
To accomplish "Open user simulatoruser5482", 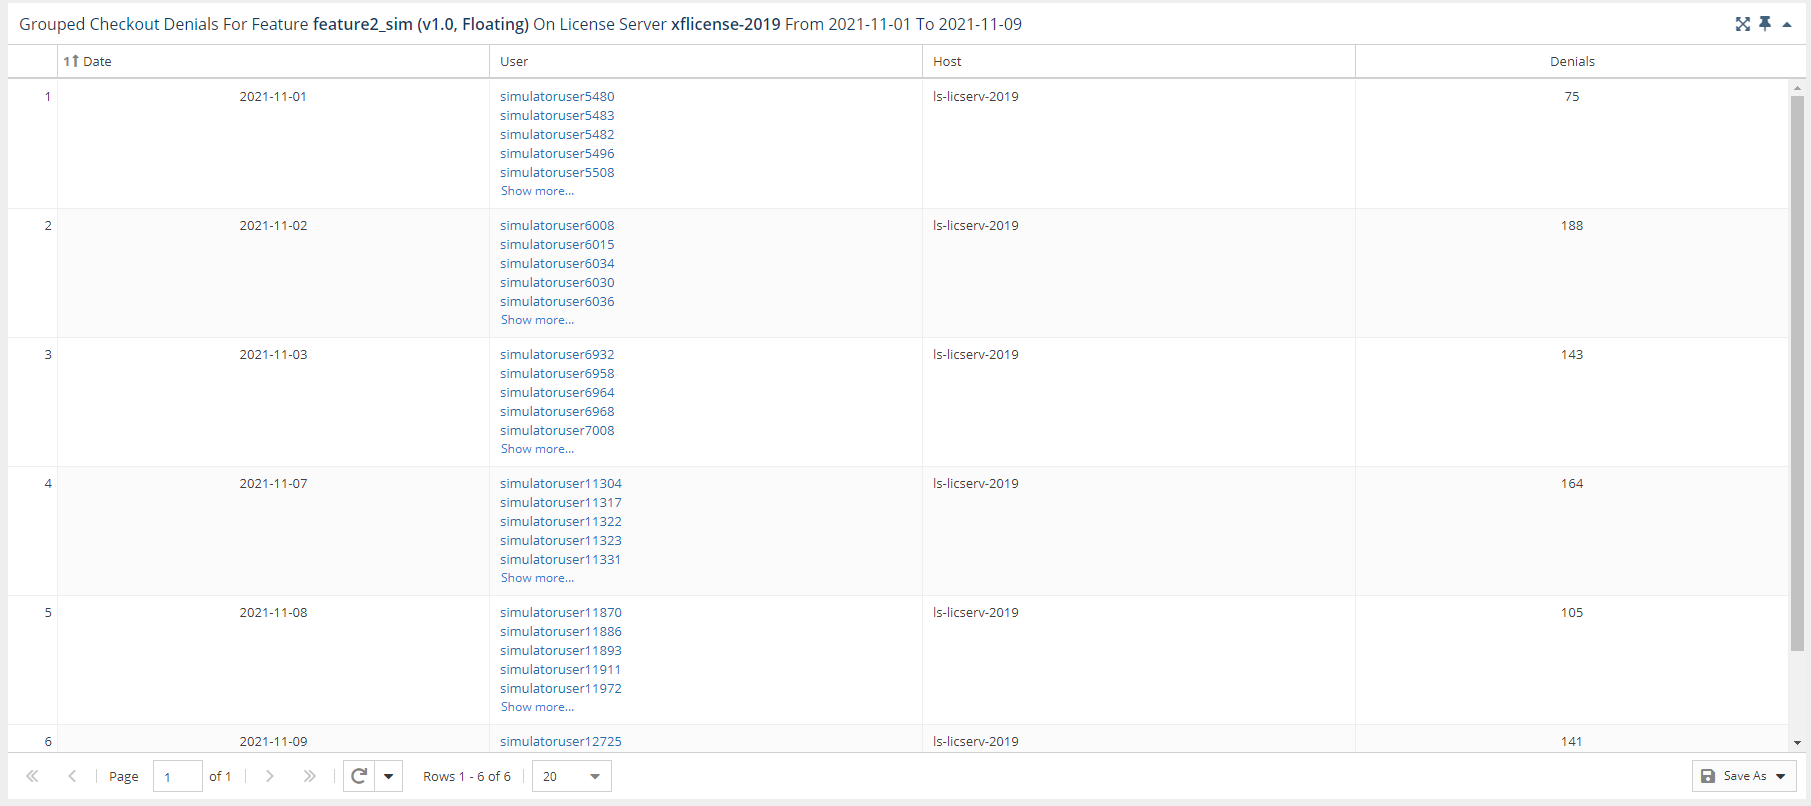I will [557, 135].
